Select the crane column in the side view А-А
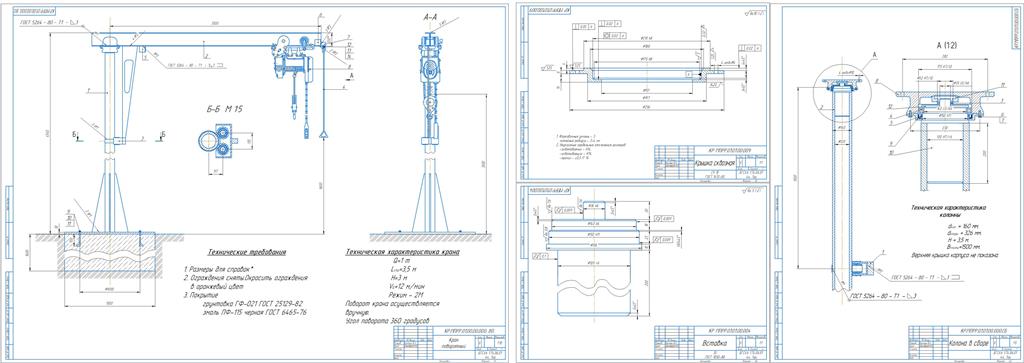The width and height of the screenshot is (1024, 363). pos(430,131)
